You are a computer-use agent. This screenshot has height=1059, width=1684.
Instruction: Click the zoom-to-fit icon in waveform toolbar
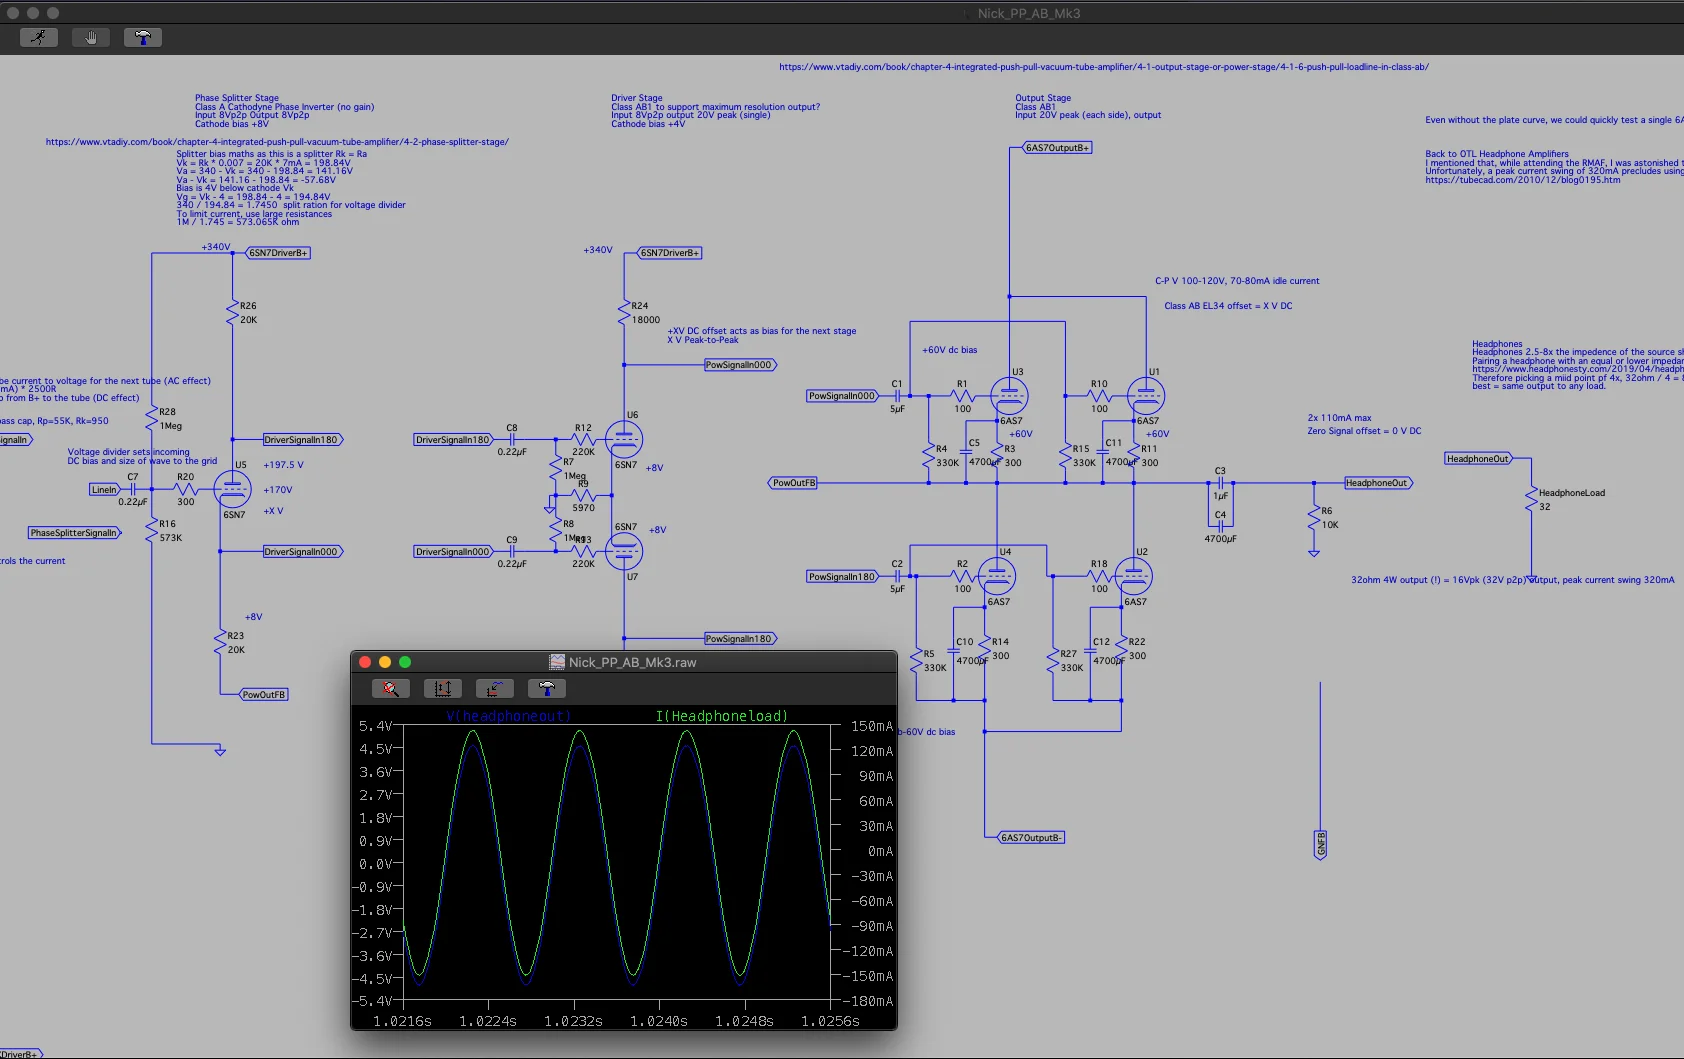coord(391,688)
